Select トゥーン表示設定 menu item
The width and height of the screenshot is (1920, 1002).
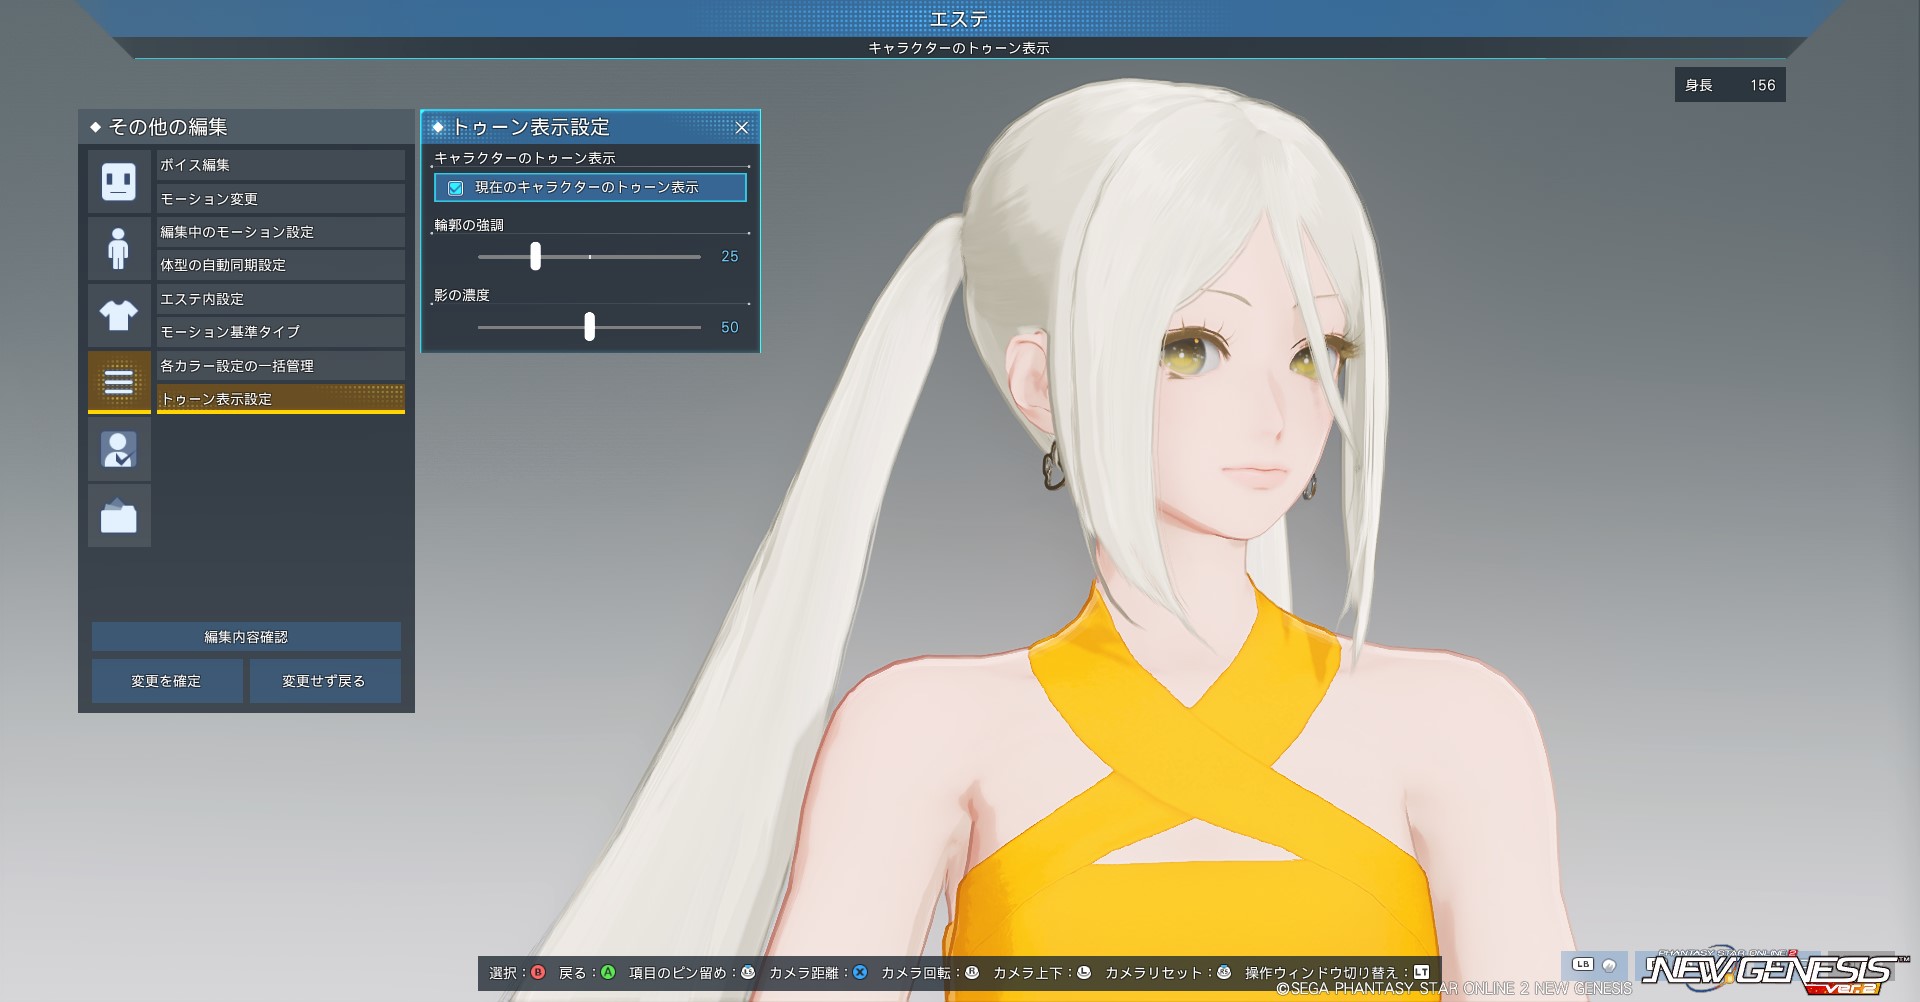pyautogui.click(x=280, y=399)
